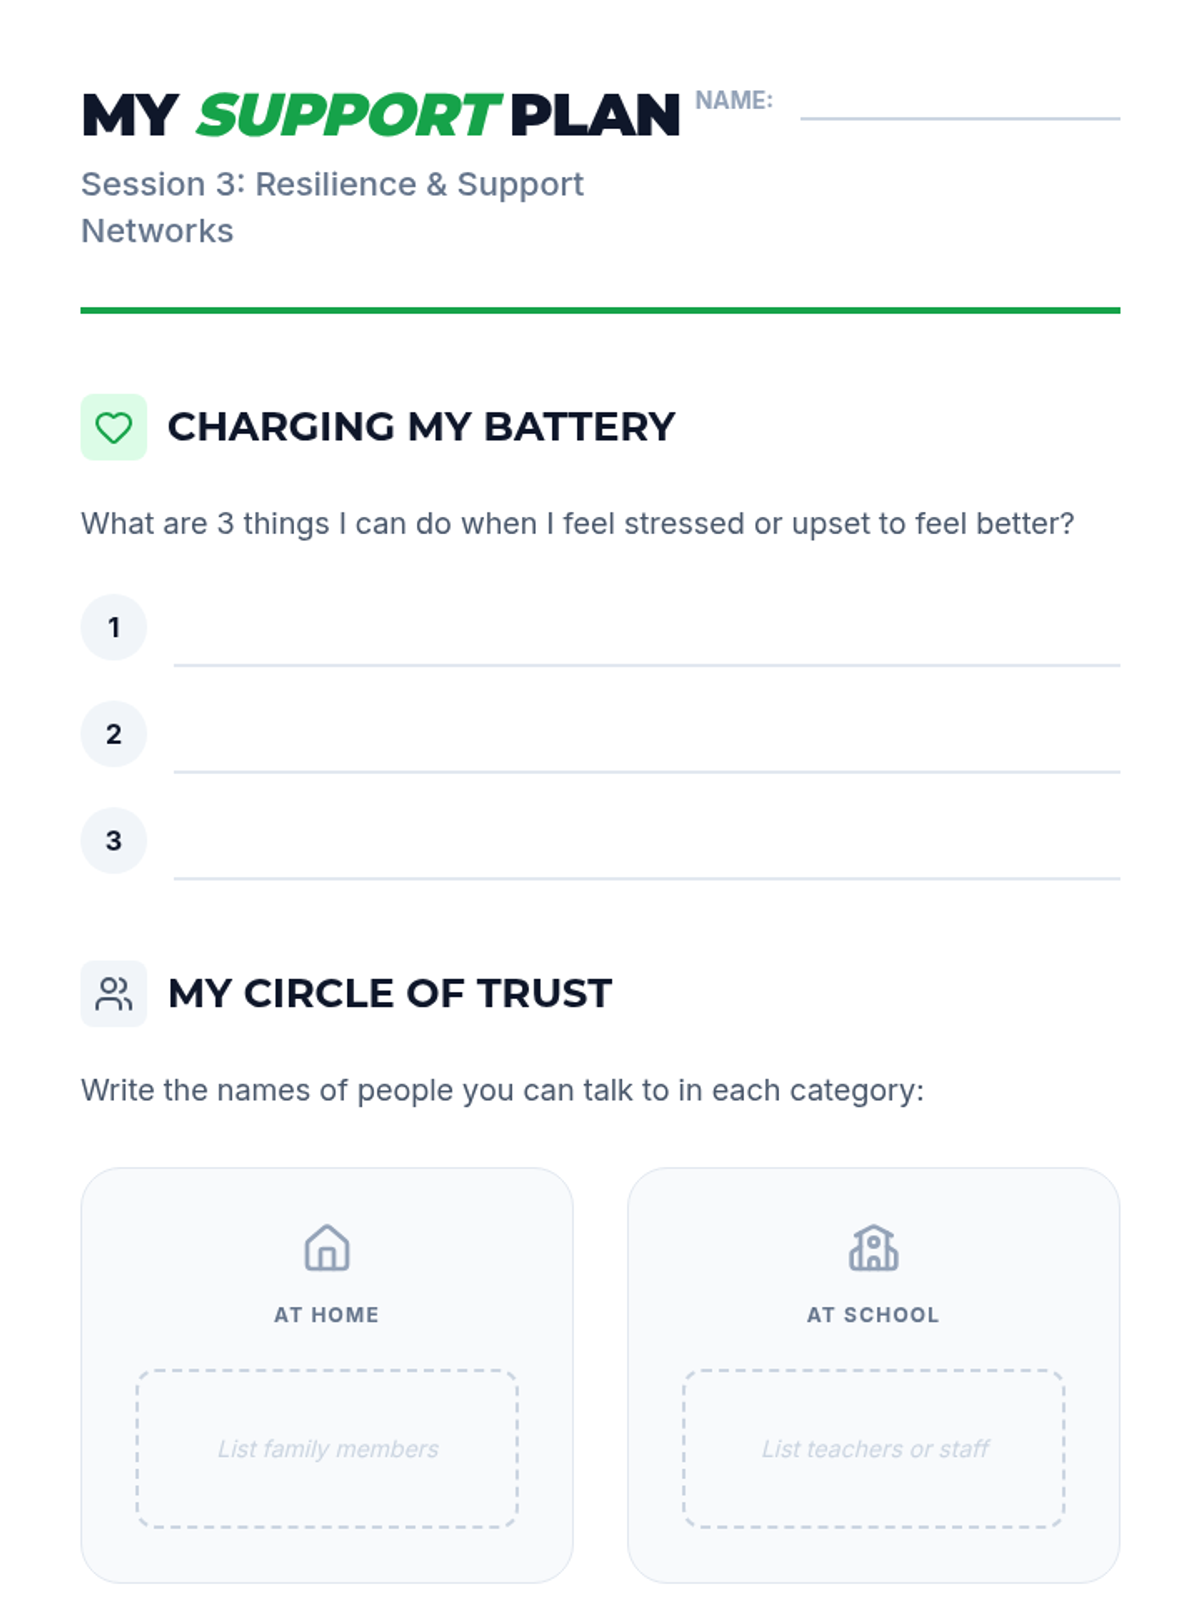Screen dimensions: 1200x1600
Task: Click the 'List family members' box
Action: 327,1448
